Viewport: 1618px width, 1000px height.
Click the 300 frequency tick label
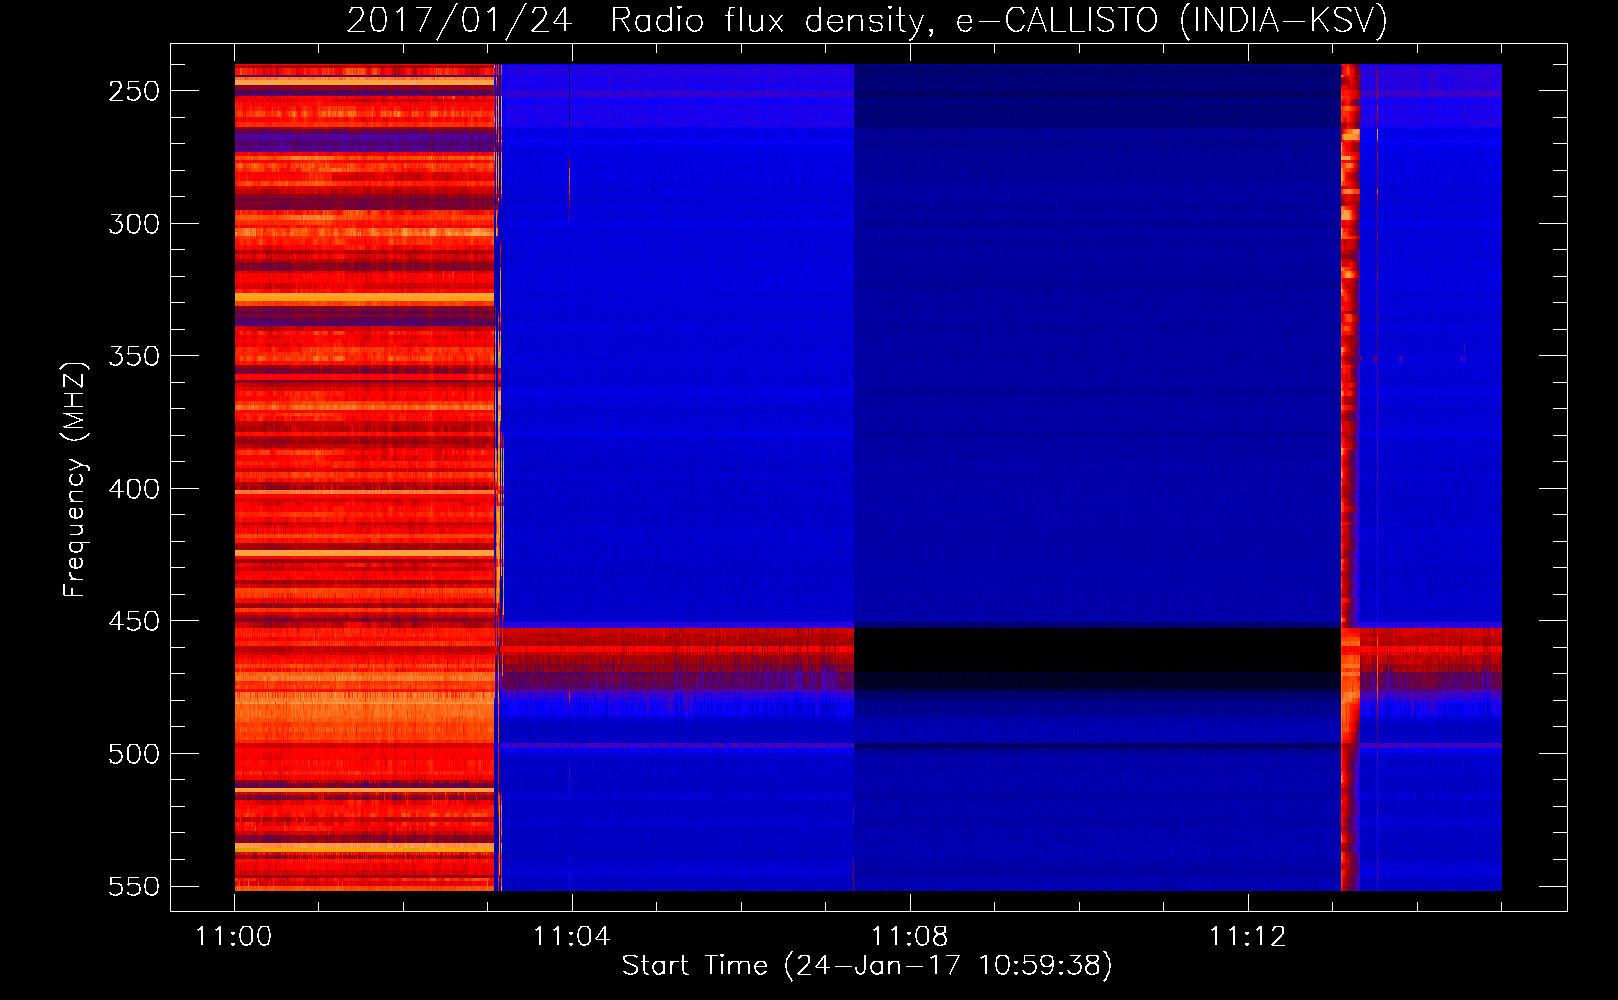pyautogui.click(x=134, y=224)
